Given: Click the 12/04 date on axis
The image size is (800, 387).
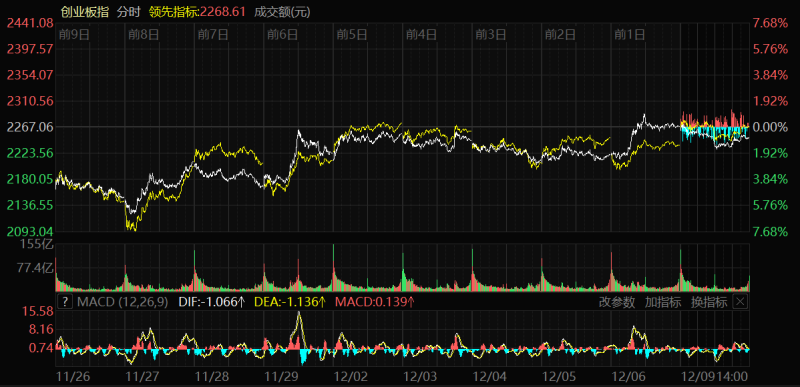Looking at the screenshot, I should tap(491, 376).
